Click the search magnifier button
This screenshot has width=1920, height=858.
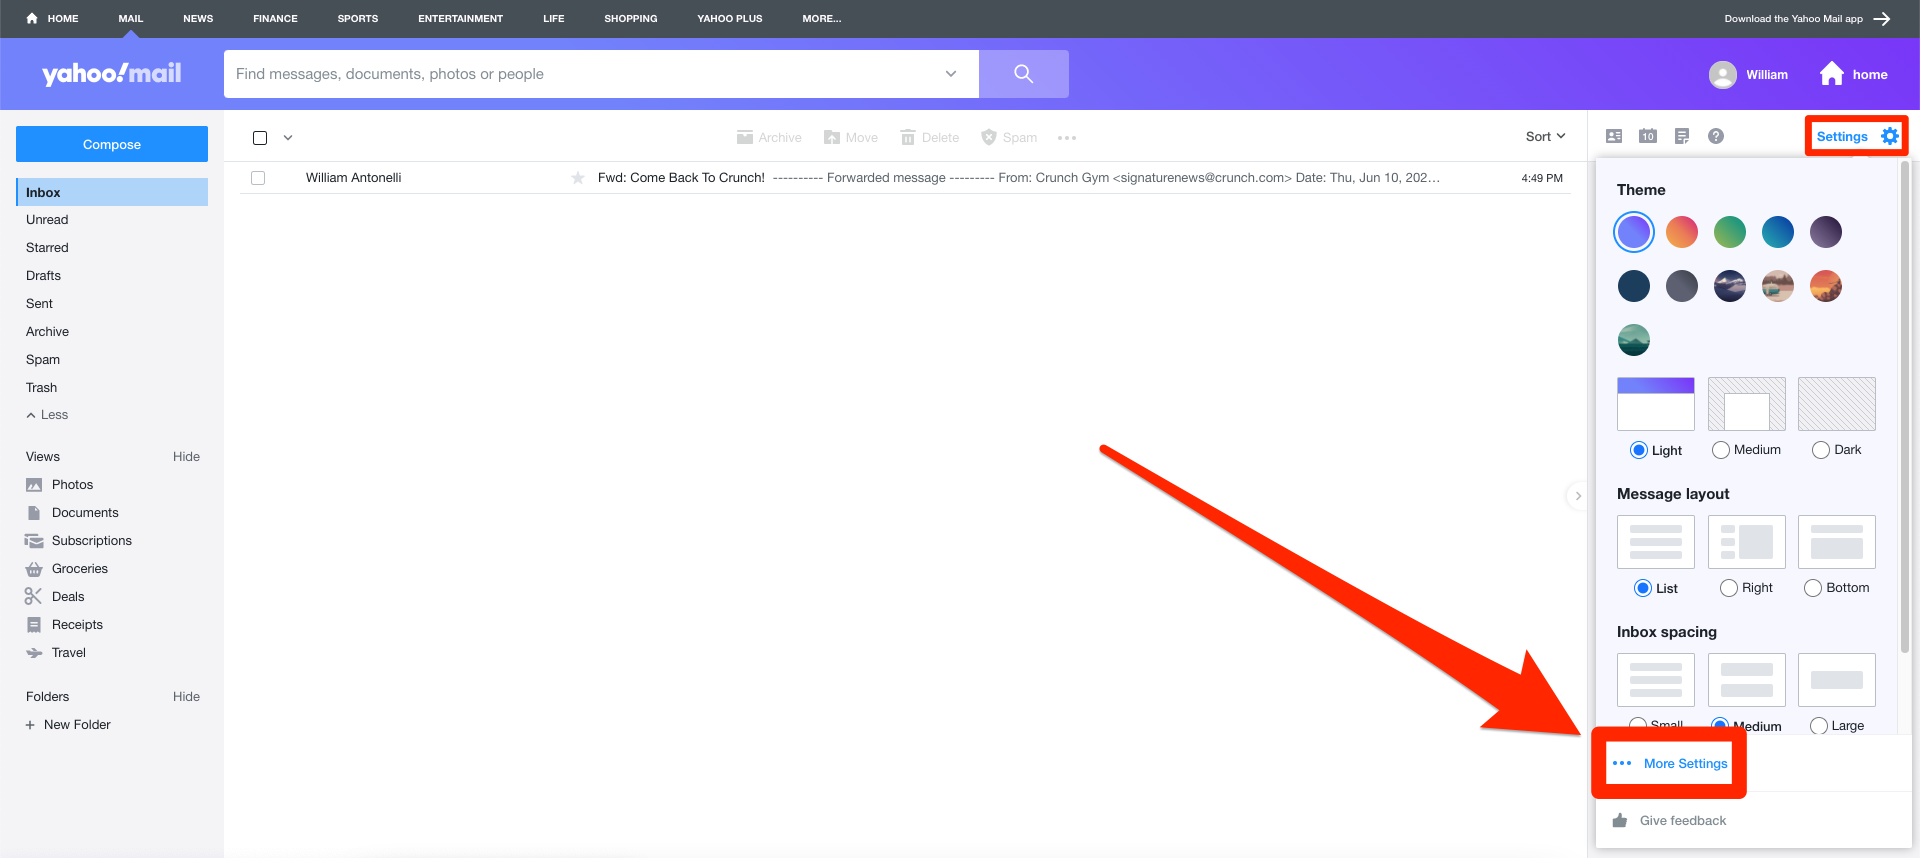[1023, 74]
